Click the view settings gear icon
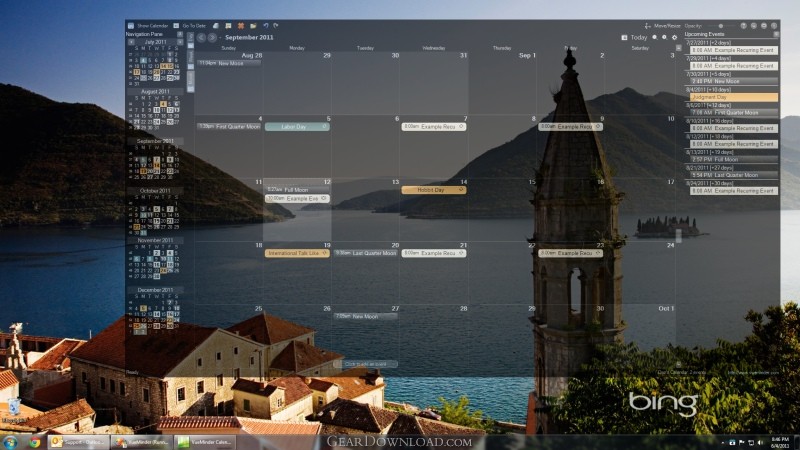Image resolution: width=800 pixels, height=450 pixels. [674, 37]
